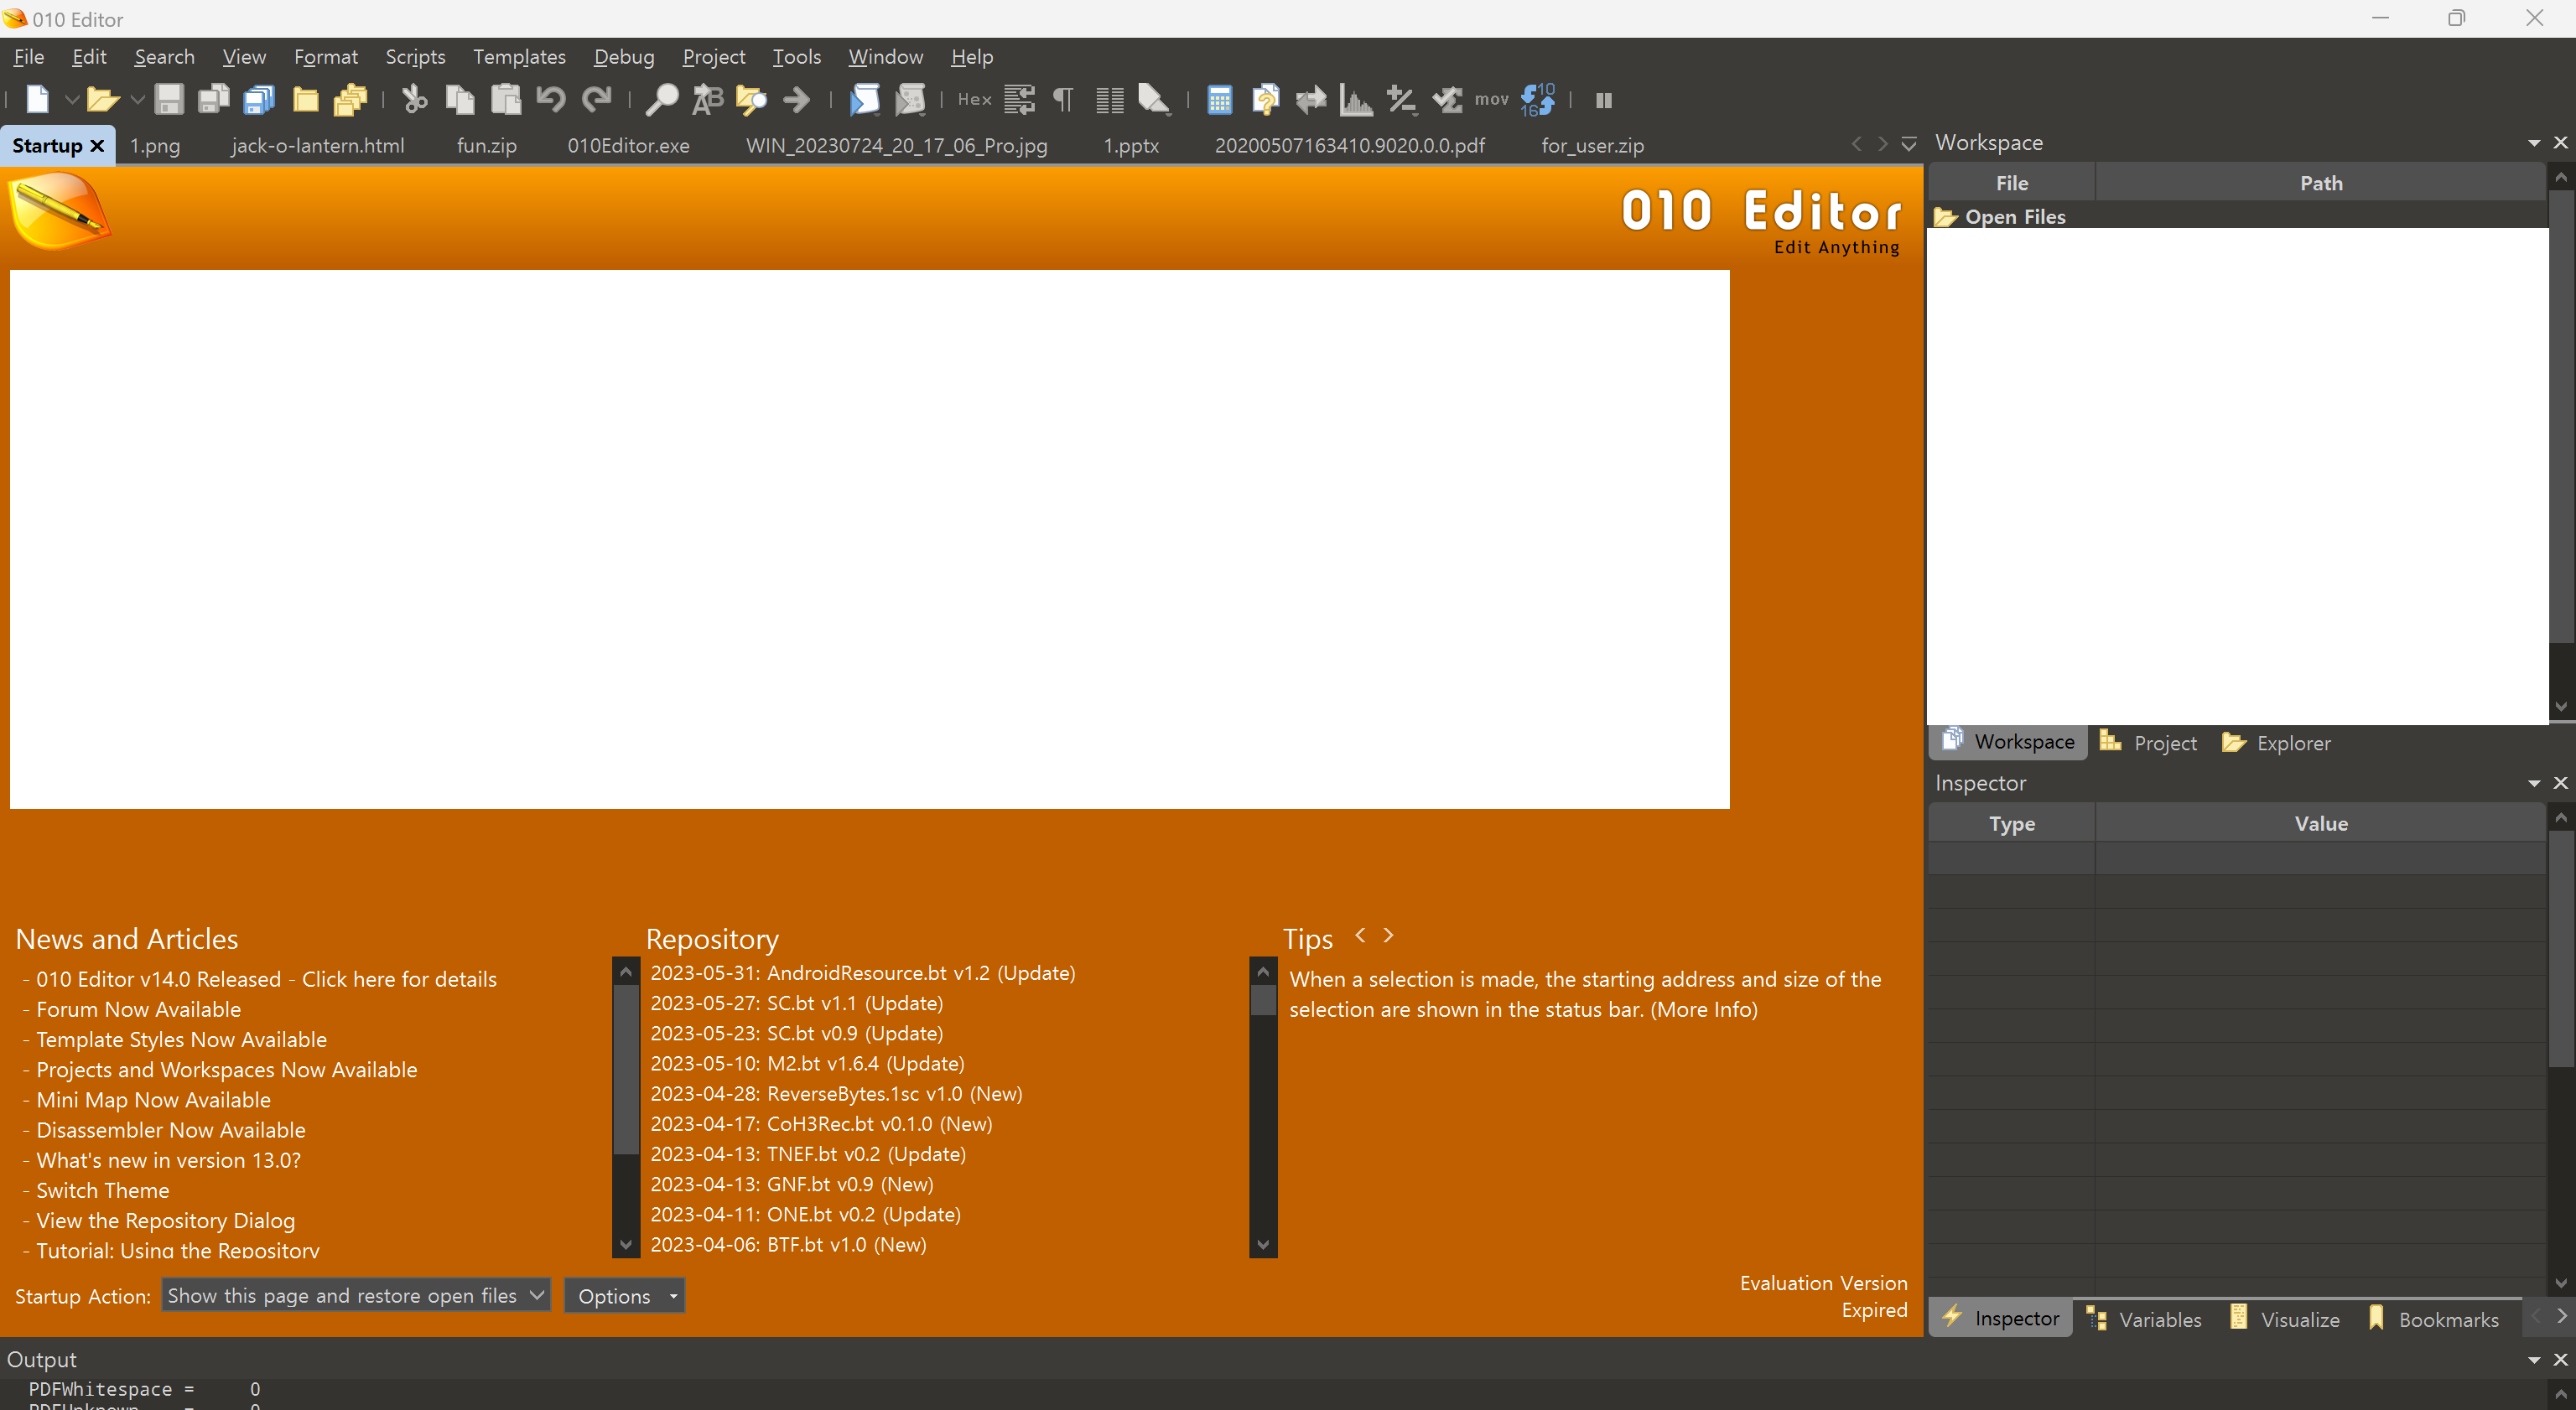Click the Close file folder icon
Screen dimensions: 2576x1410
(305, 99)
